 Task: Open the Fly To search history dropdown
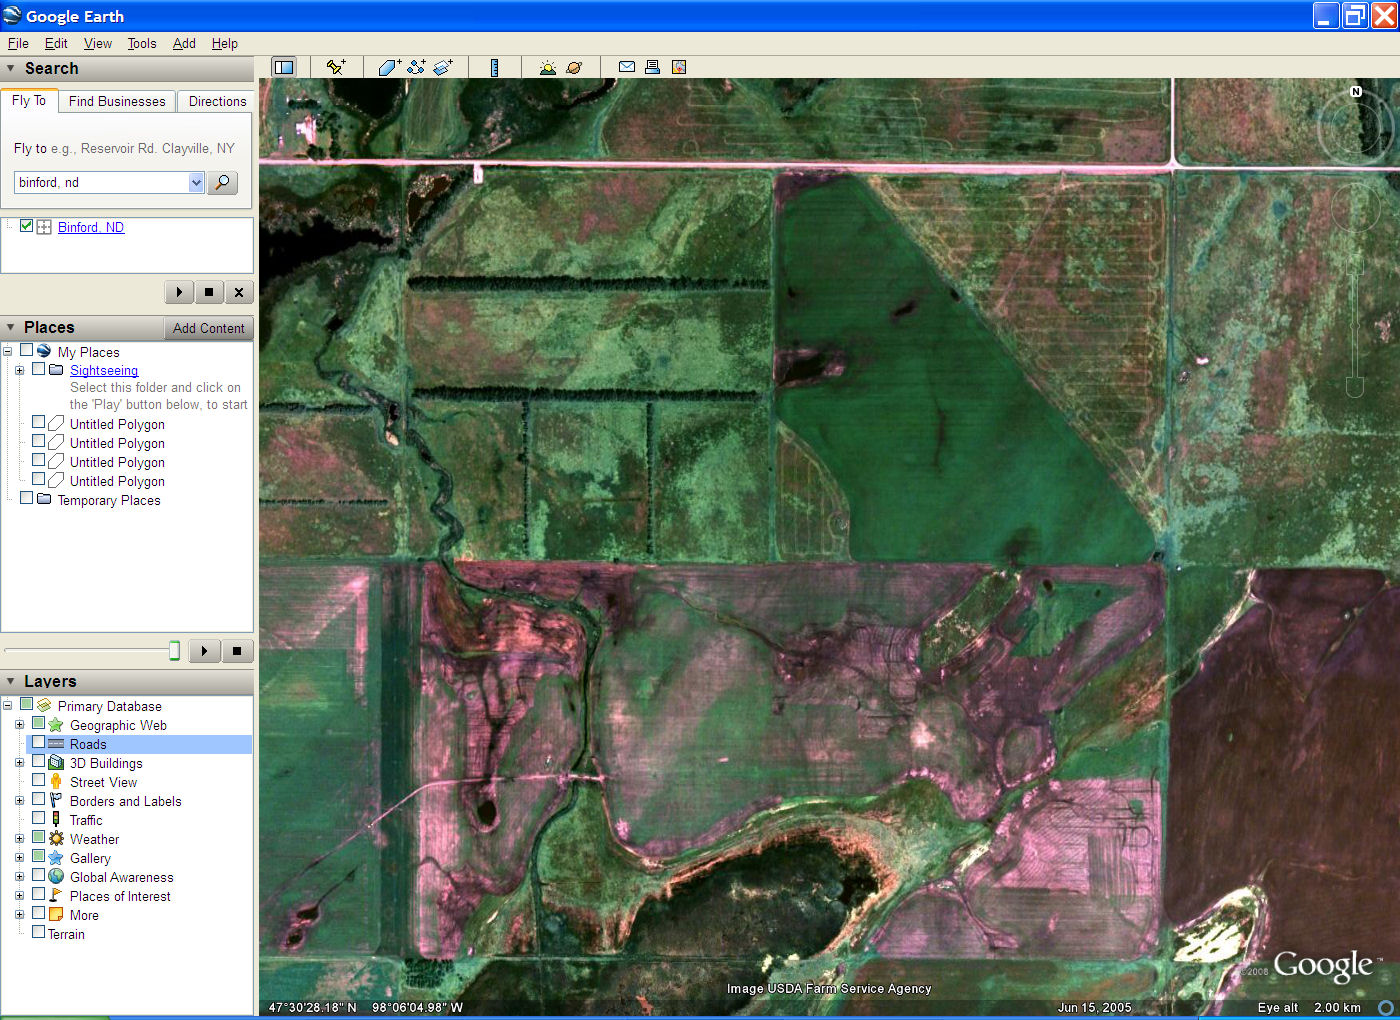point(196,182)
